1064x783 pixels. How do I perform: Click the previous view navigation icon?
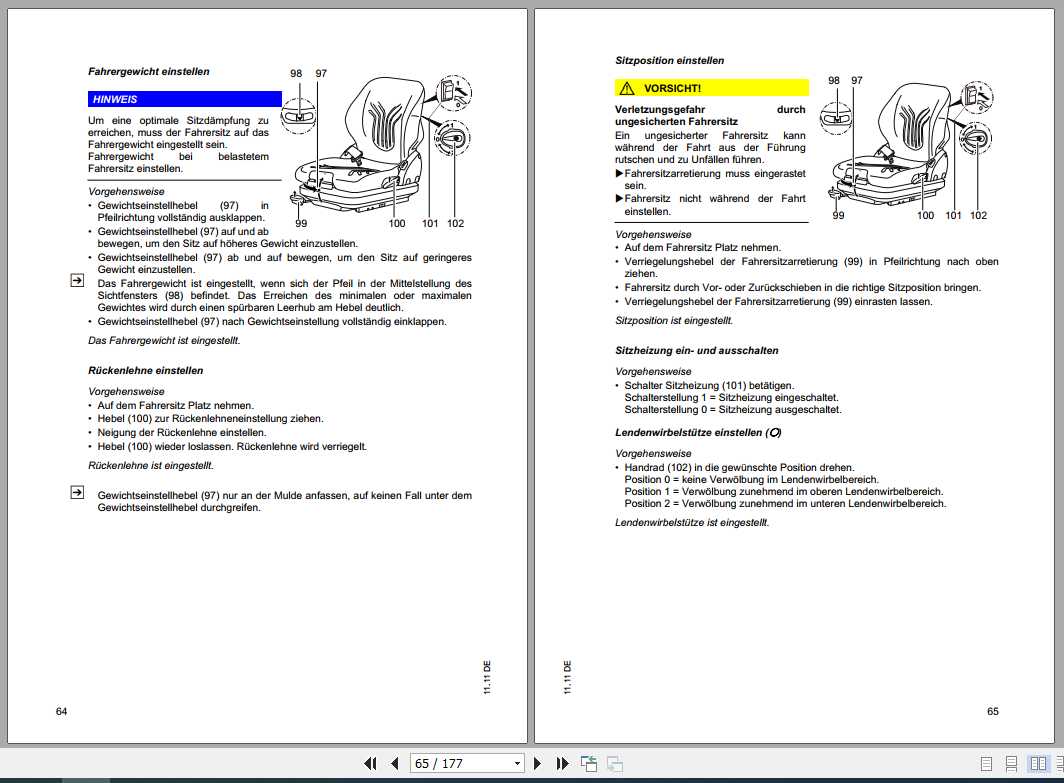pyautogui.click(x=589, y=763)
